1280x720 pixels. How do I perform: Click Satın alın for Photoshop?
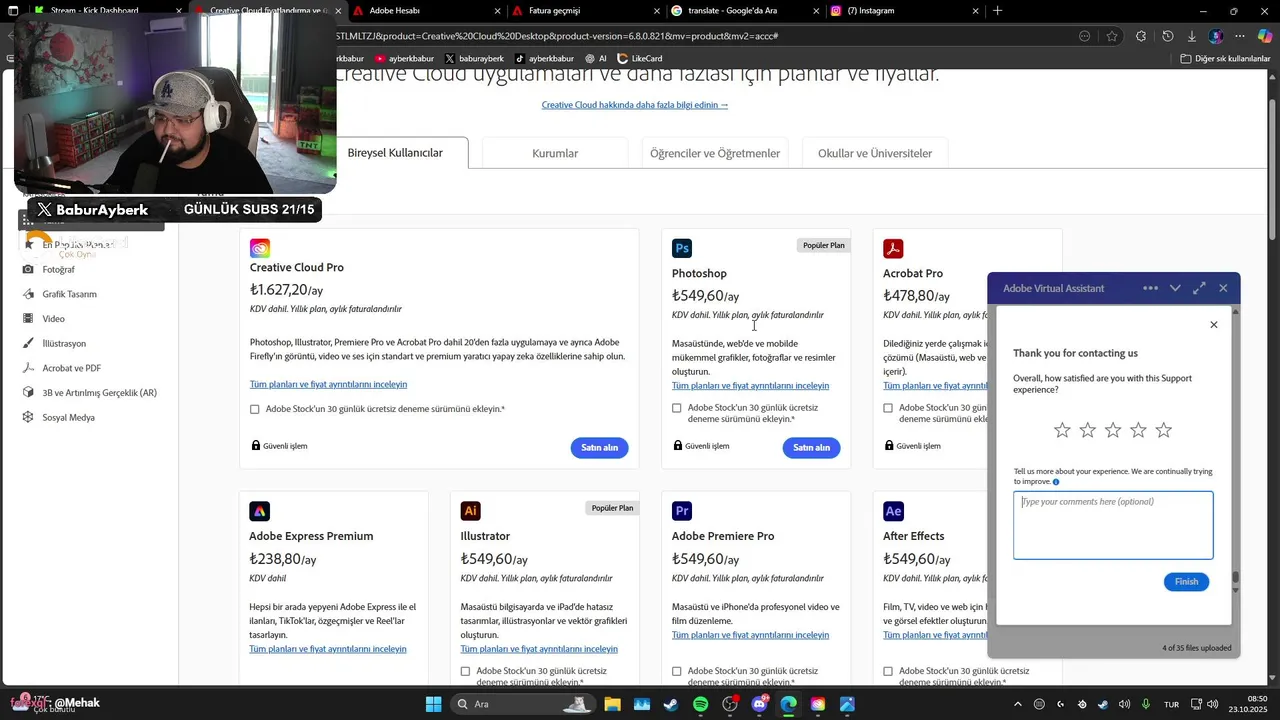pyautogui.click(x=811, y=447)
